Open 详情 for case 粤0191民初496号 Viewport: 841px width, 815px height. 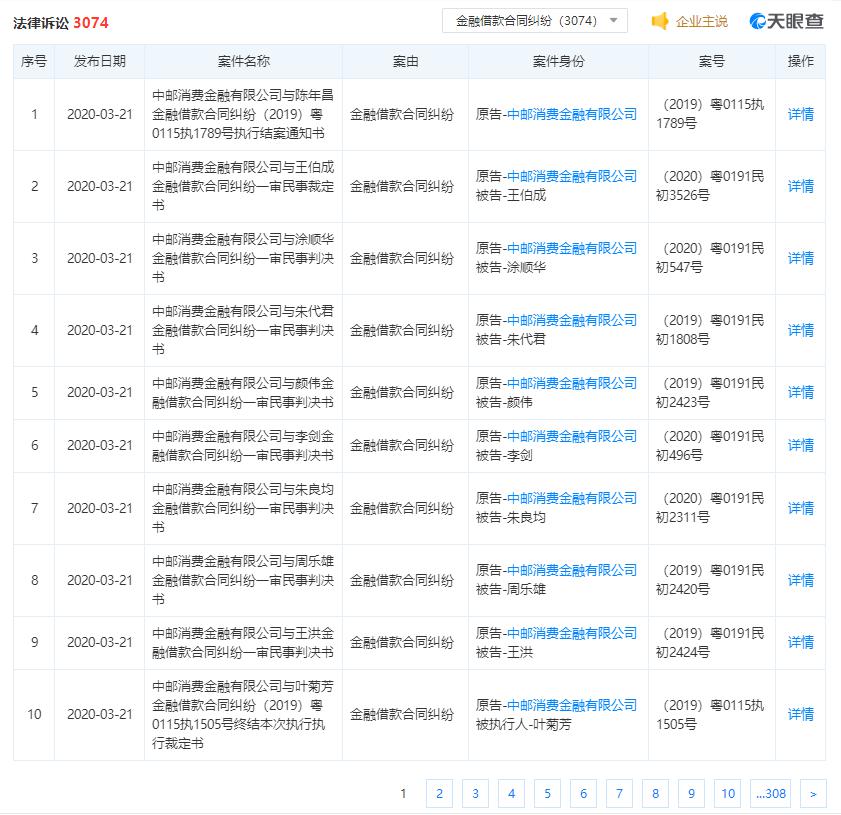point(800,445)
